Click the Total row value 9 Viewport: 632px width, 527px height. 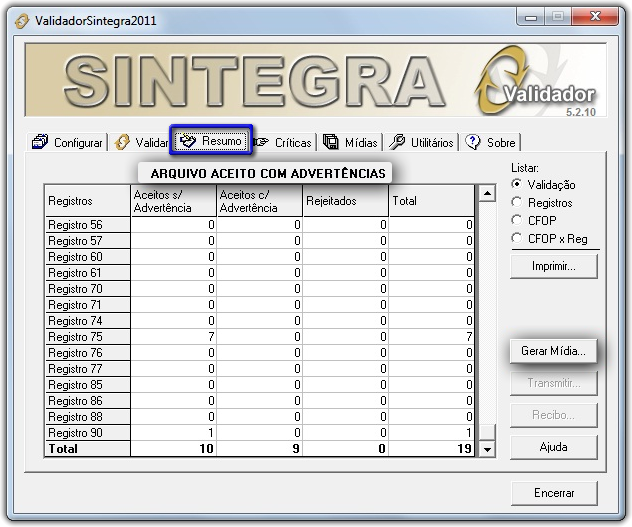pyautogui.click(x=260, y=449)
